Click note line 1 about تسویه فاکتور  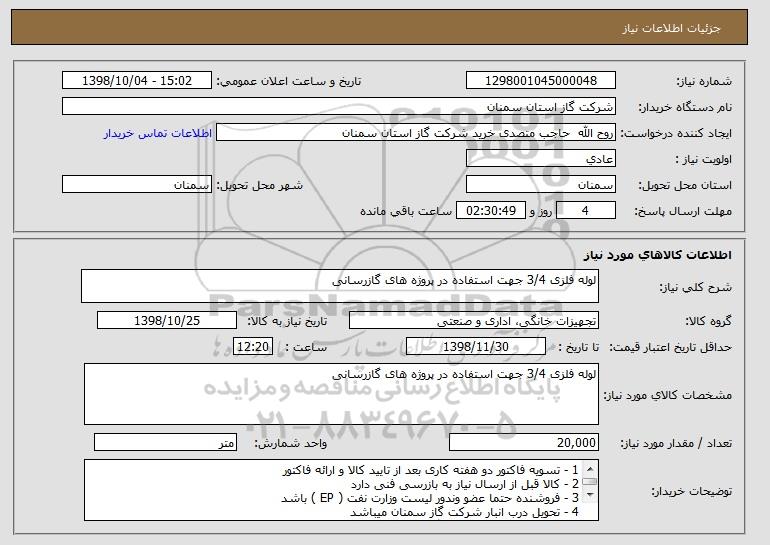click(431, 470)
